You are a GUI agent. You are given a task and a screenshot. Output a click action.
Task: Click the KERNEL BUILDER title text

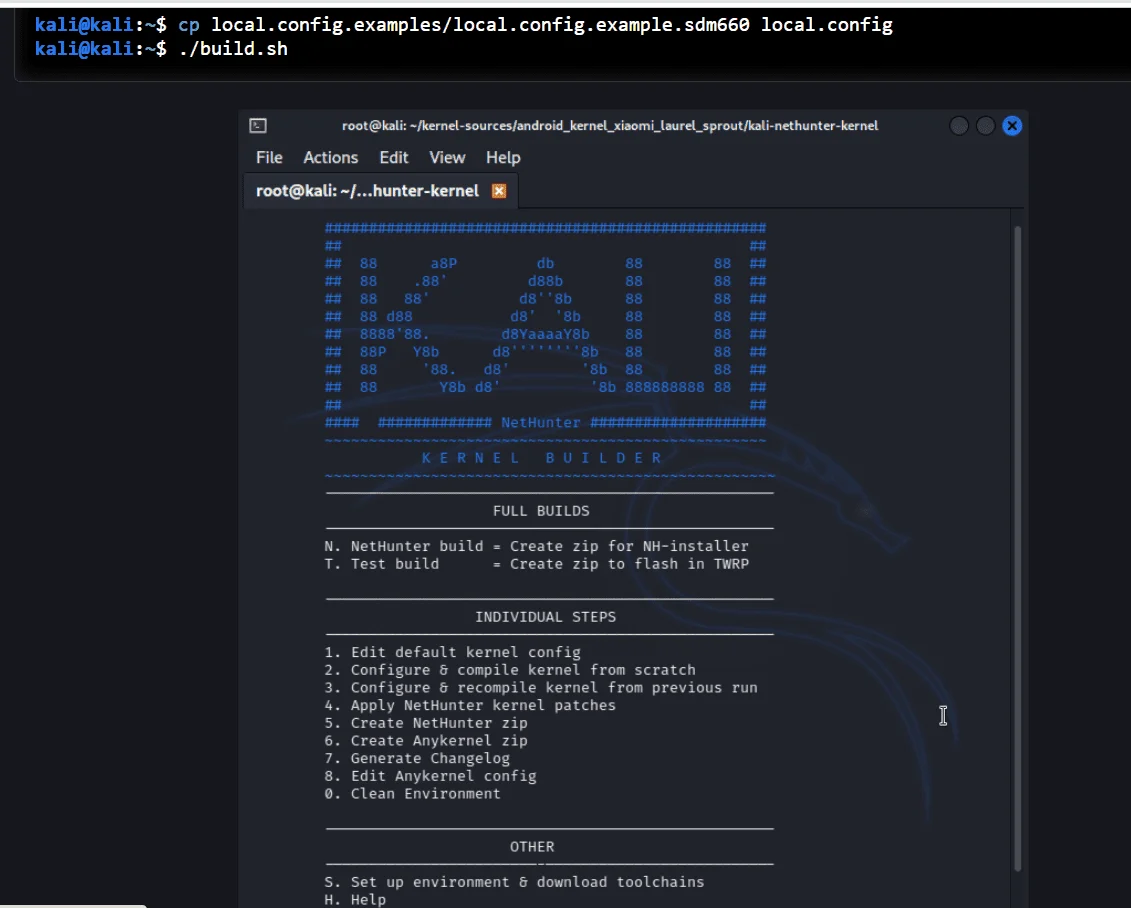tap(541, 458)
